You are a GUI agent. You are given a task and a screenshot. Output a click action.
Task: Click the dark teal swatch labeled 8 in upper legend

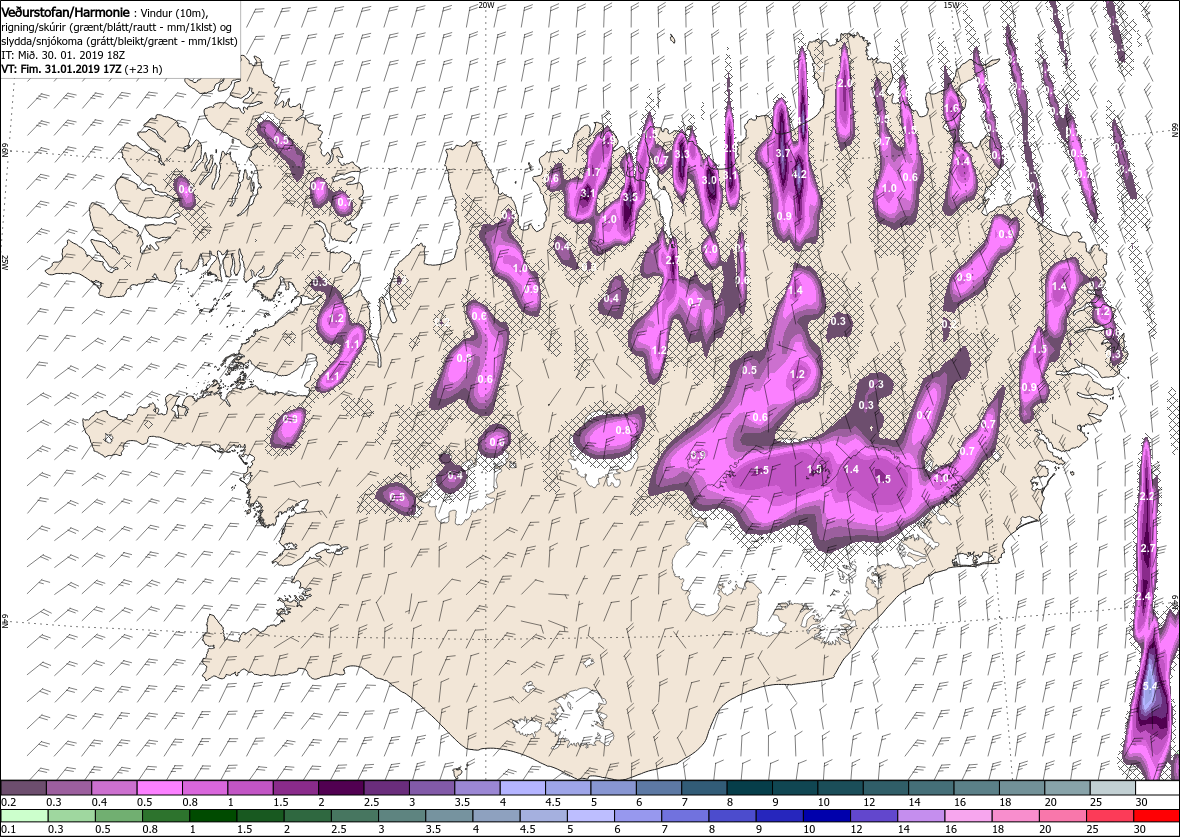[749, 787]
